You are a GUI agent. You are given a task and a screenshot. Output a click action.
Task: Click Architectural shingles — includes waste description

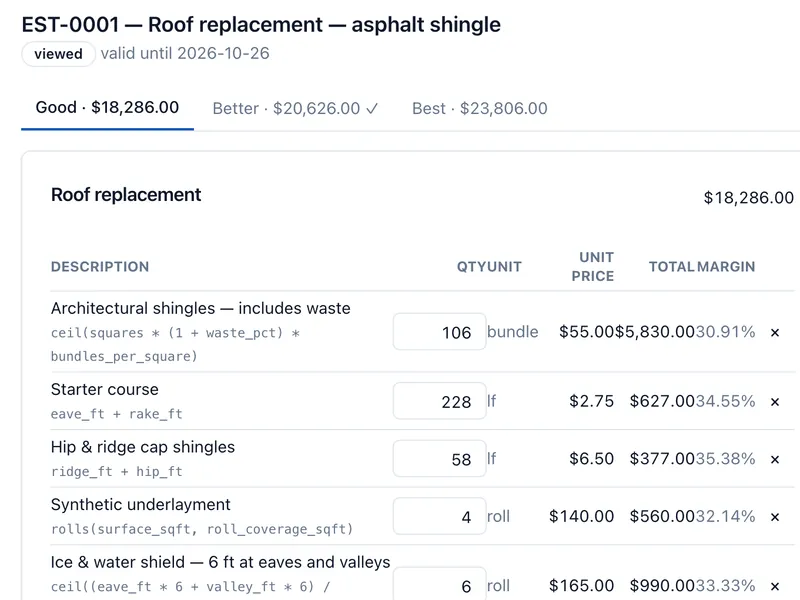click(x=201, y=309)
